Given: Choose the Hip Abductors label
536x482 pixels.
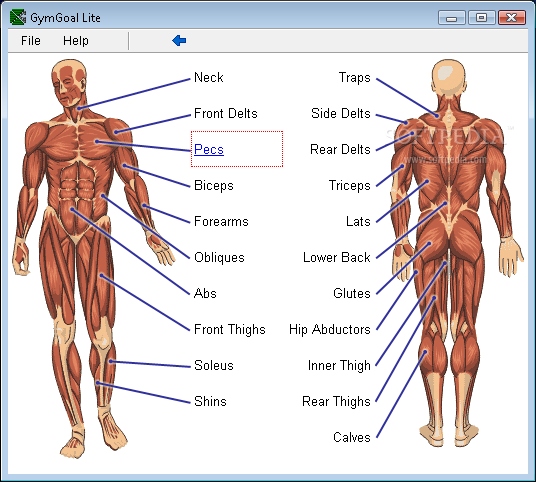Looking at the screenshot, I should pyautogui.click(x=330, y=330).
